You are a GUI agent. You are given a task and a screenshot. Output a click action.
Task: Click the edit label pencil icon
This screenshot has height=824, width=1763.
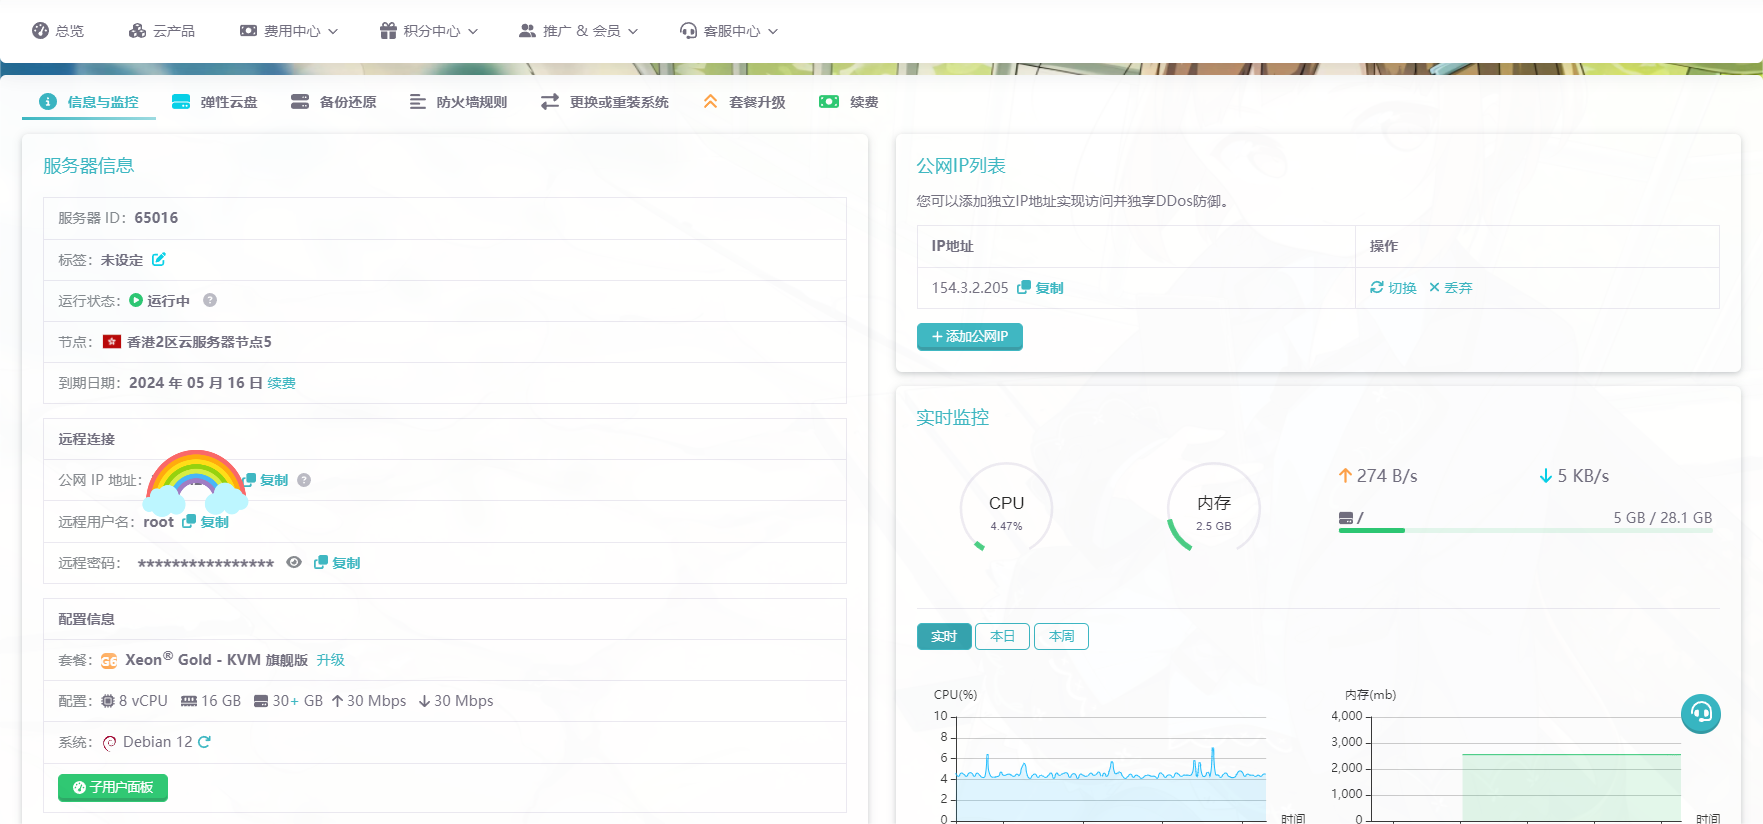coord(158,259)
